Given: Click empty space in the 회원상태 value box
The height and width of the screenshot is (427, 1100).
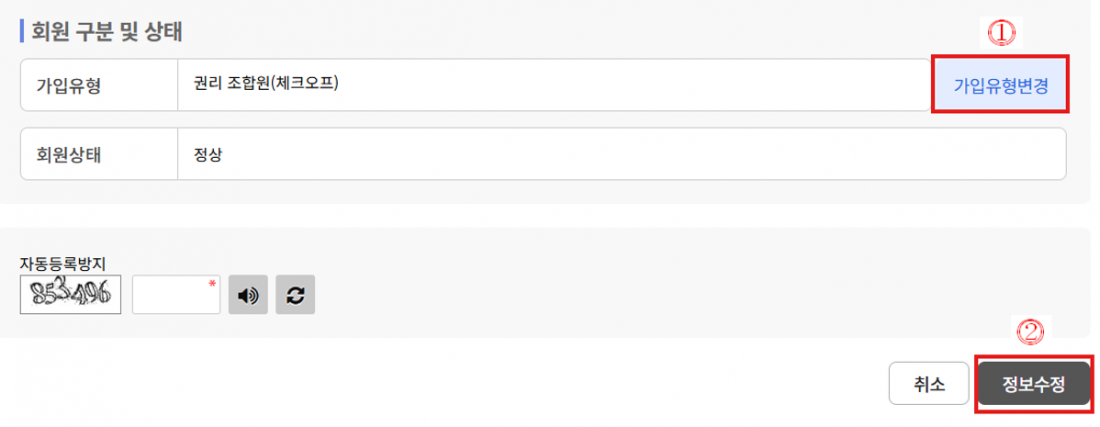Looking at the screenshot, I should pyautogui.click(x=631, y=154).
